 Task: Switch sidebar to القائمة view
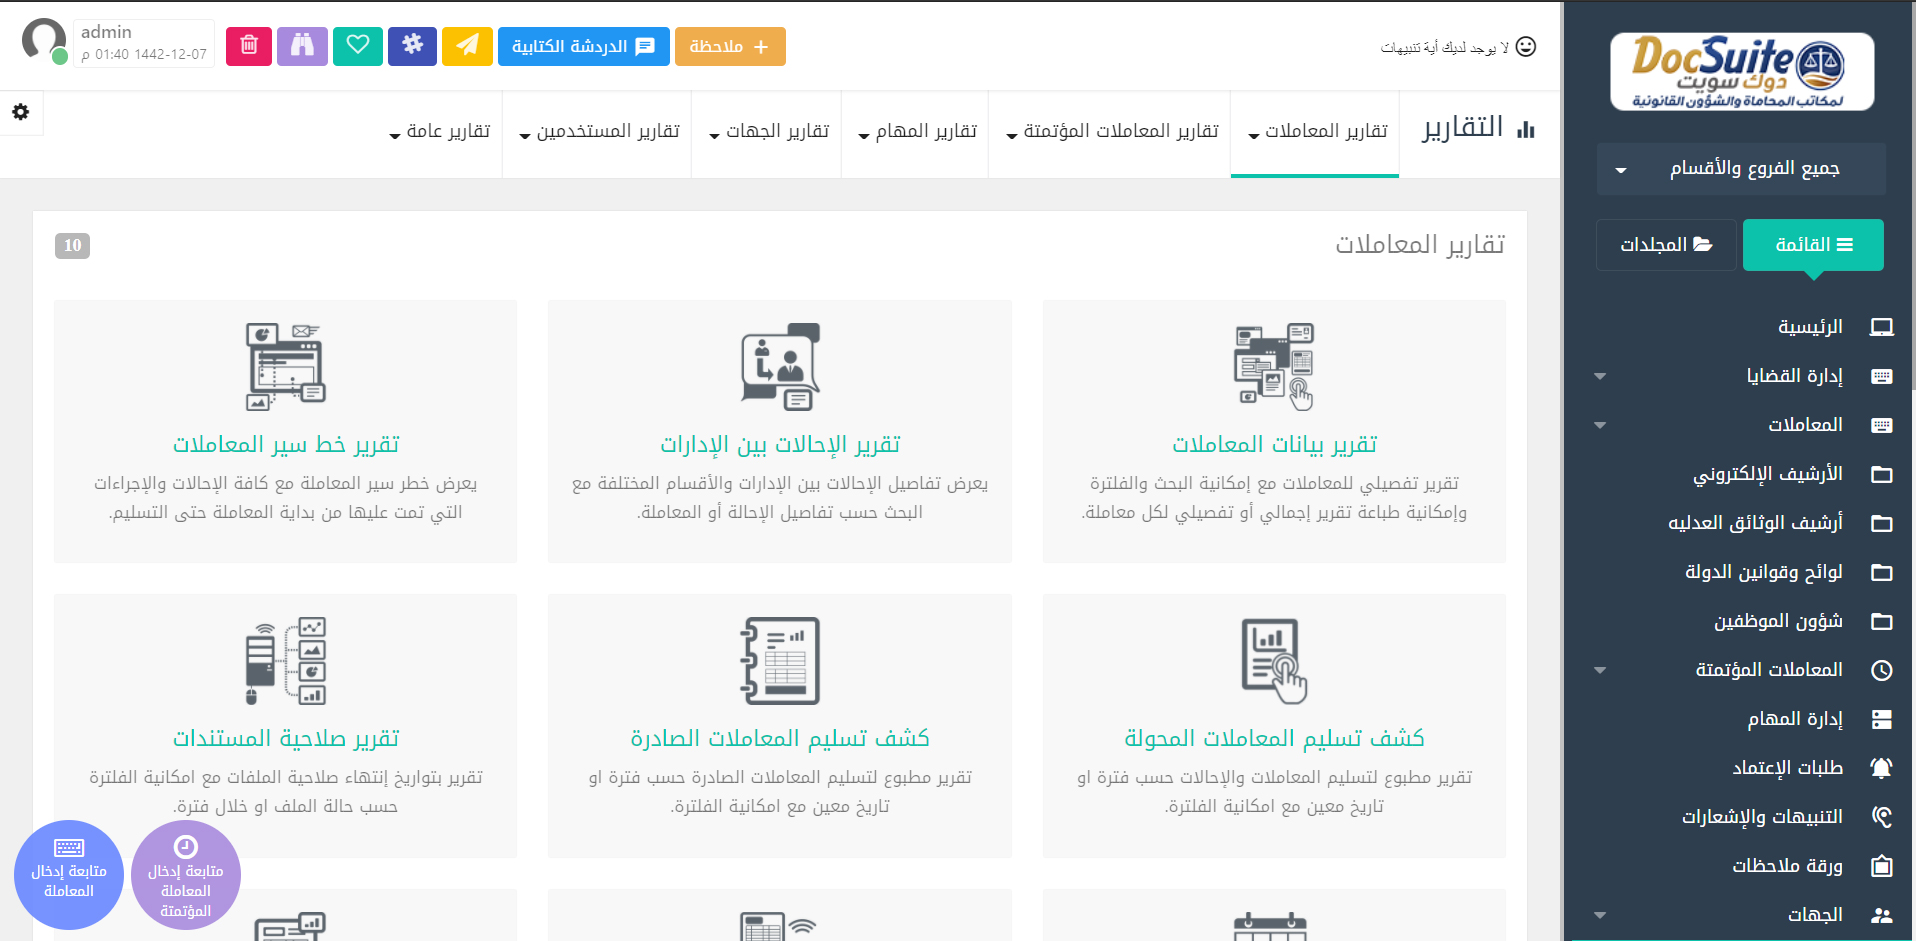(1812, 245)
